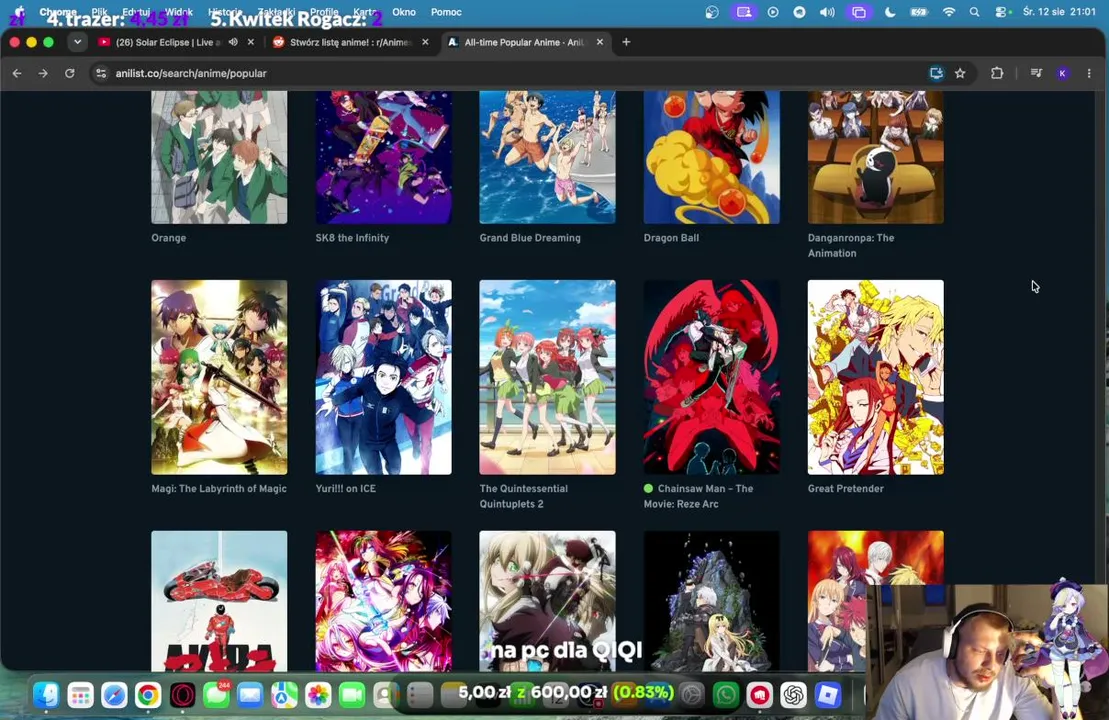Viewport: 1109px width, 720px height.
Task: Open the Extensions puzzle icon
Action: point(997,74)
